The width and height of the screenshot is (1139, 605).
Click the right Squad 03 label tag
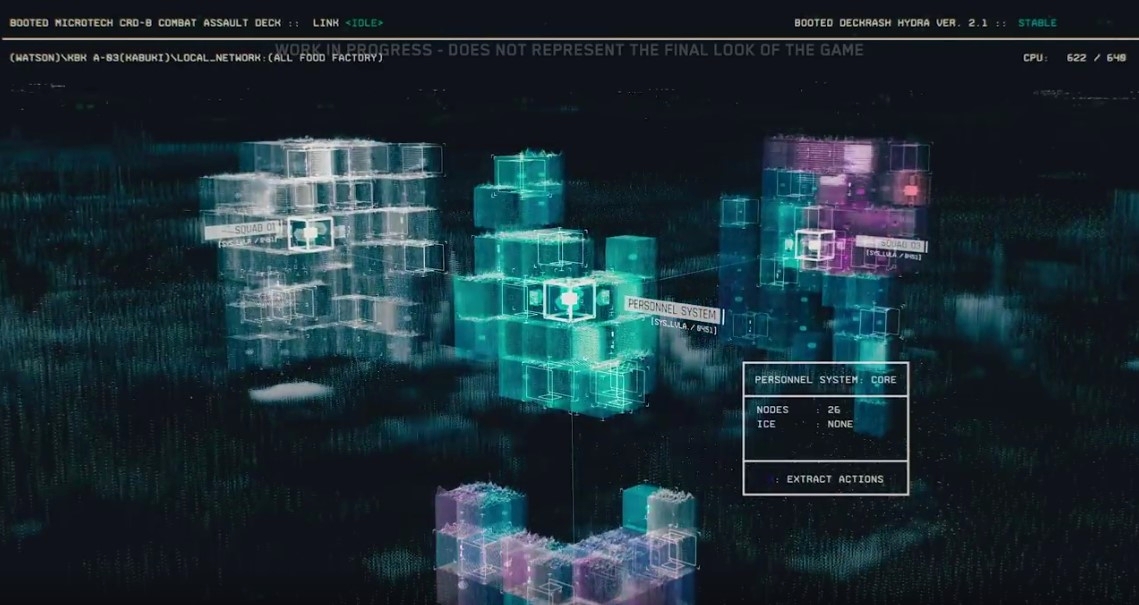point(891,244)
